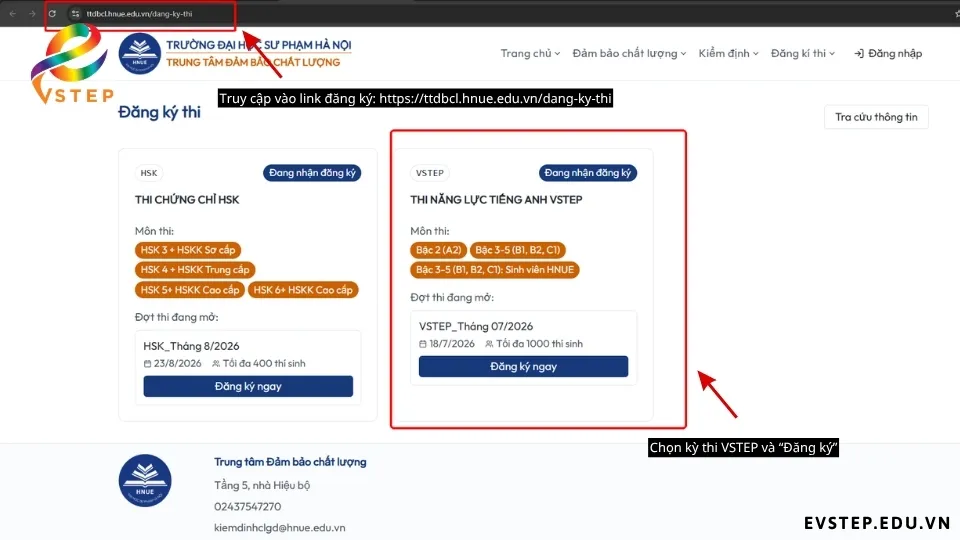Click the address Tầng 5, nhà Hiệu bộ

pyautogui.click(x=262, y=486)
